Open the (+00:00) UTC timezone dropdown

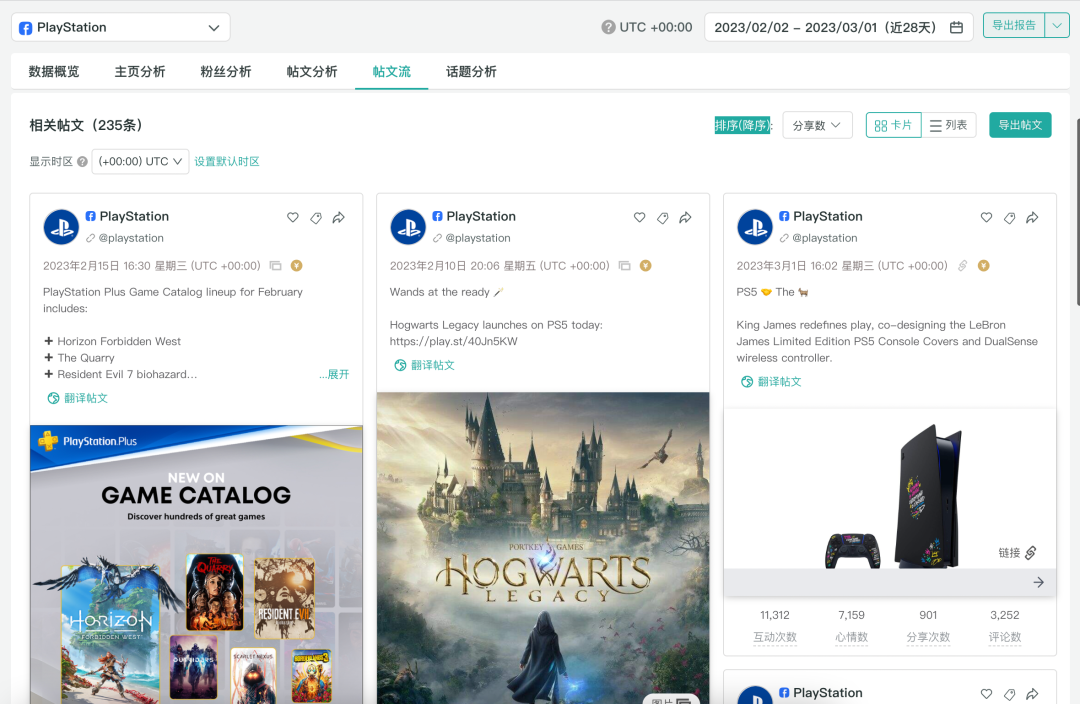(x=140, y=160)
